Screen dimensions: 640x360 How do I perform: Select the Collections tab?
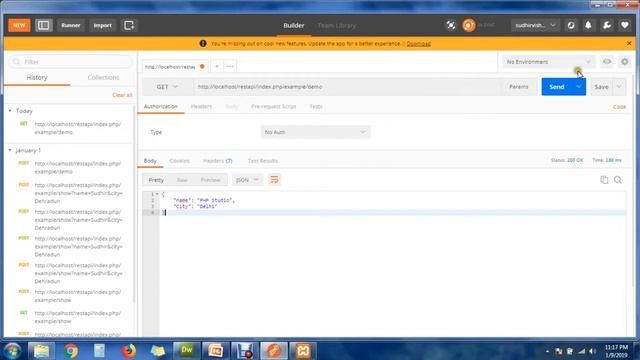(103, 78)
